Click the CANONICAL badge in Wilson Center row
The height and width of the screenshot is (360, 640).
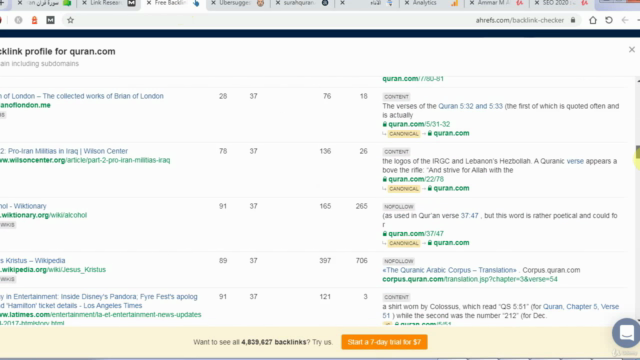coord(404,189)
